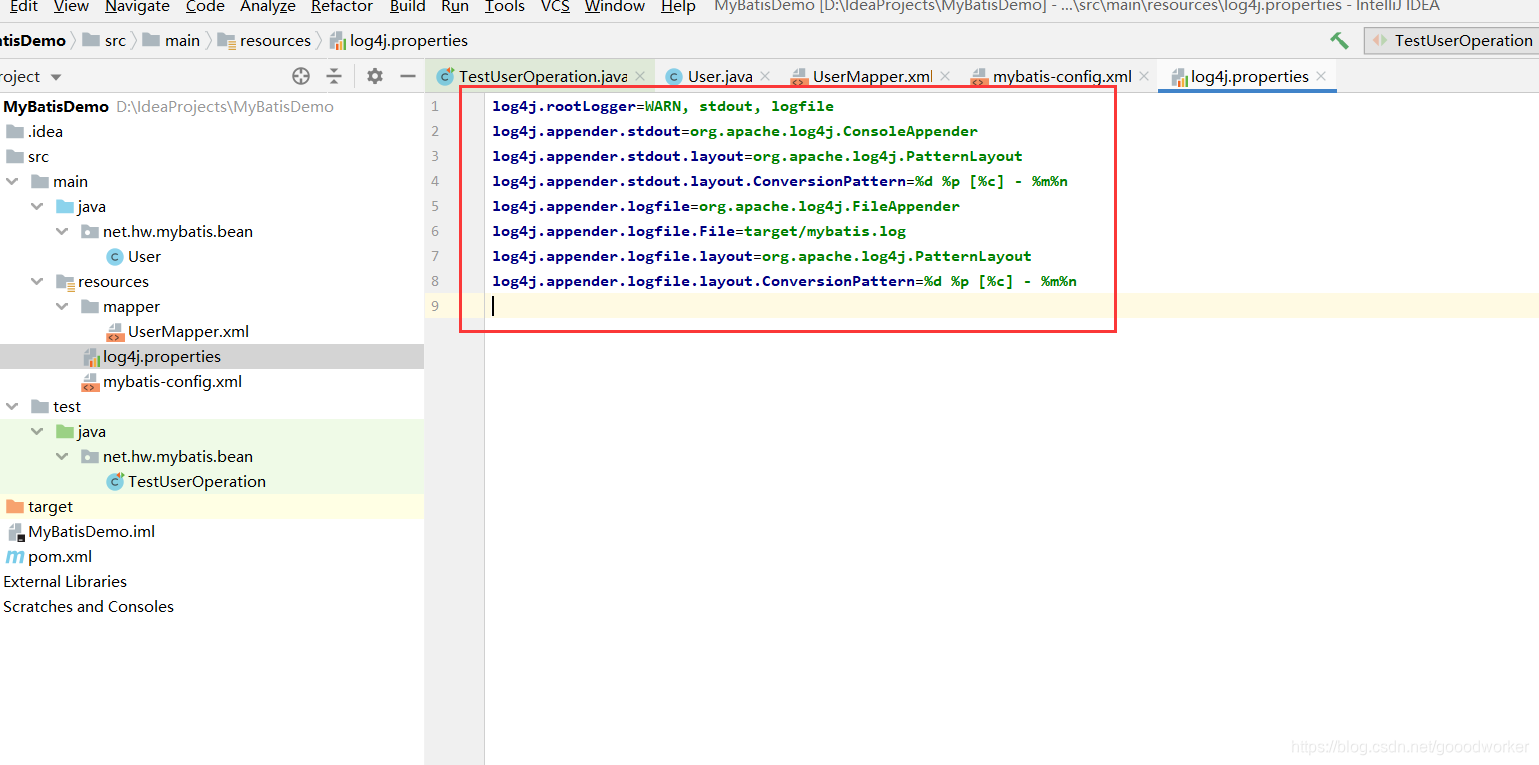Image resolution: width=1539 pixels, height=765 pixels.
Task: Open Project panel settings gear
Action: (375, 76)
